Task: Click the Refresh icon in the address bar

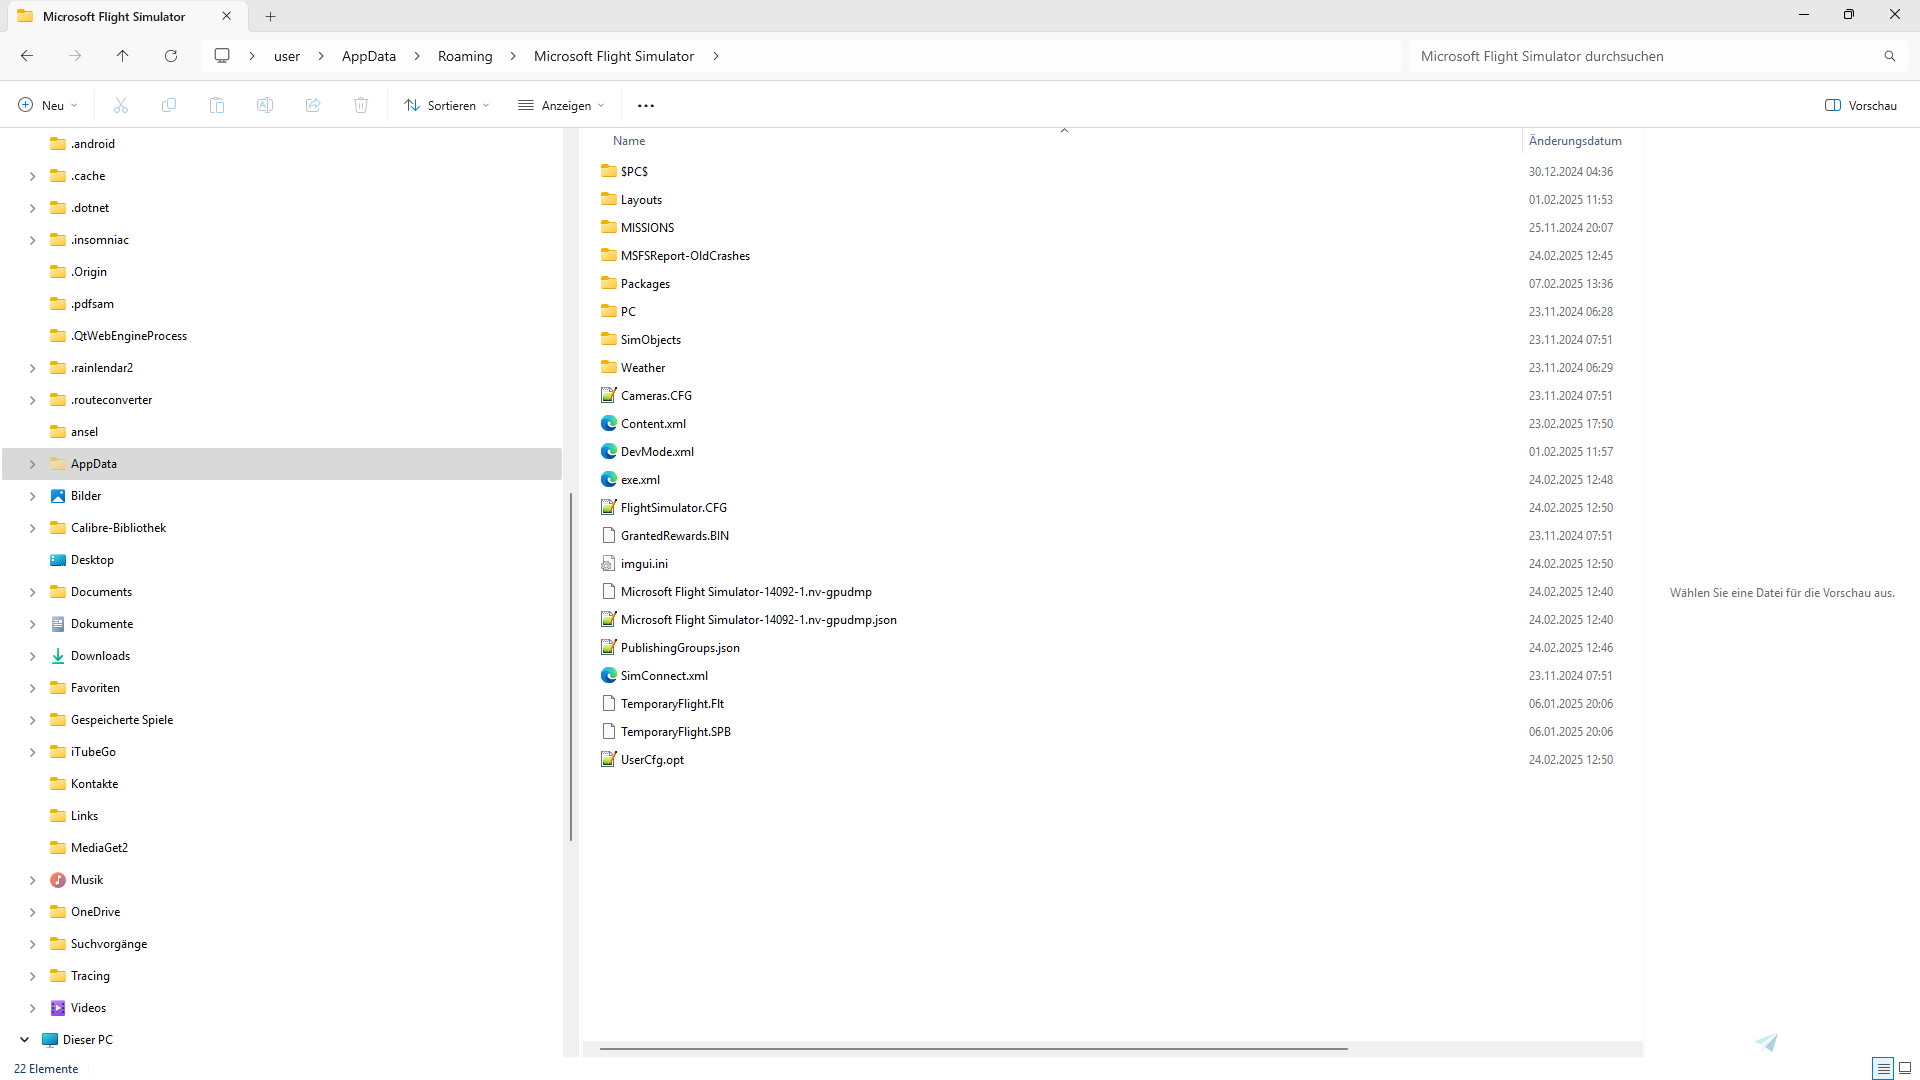Action: point(170,56)
